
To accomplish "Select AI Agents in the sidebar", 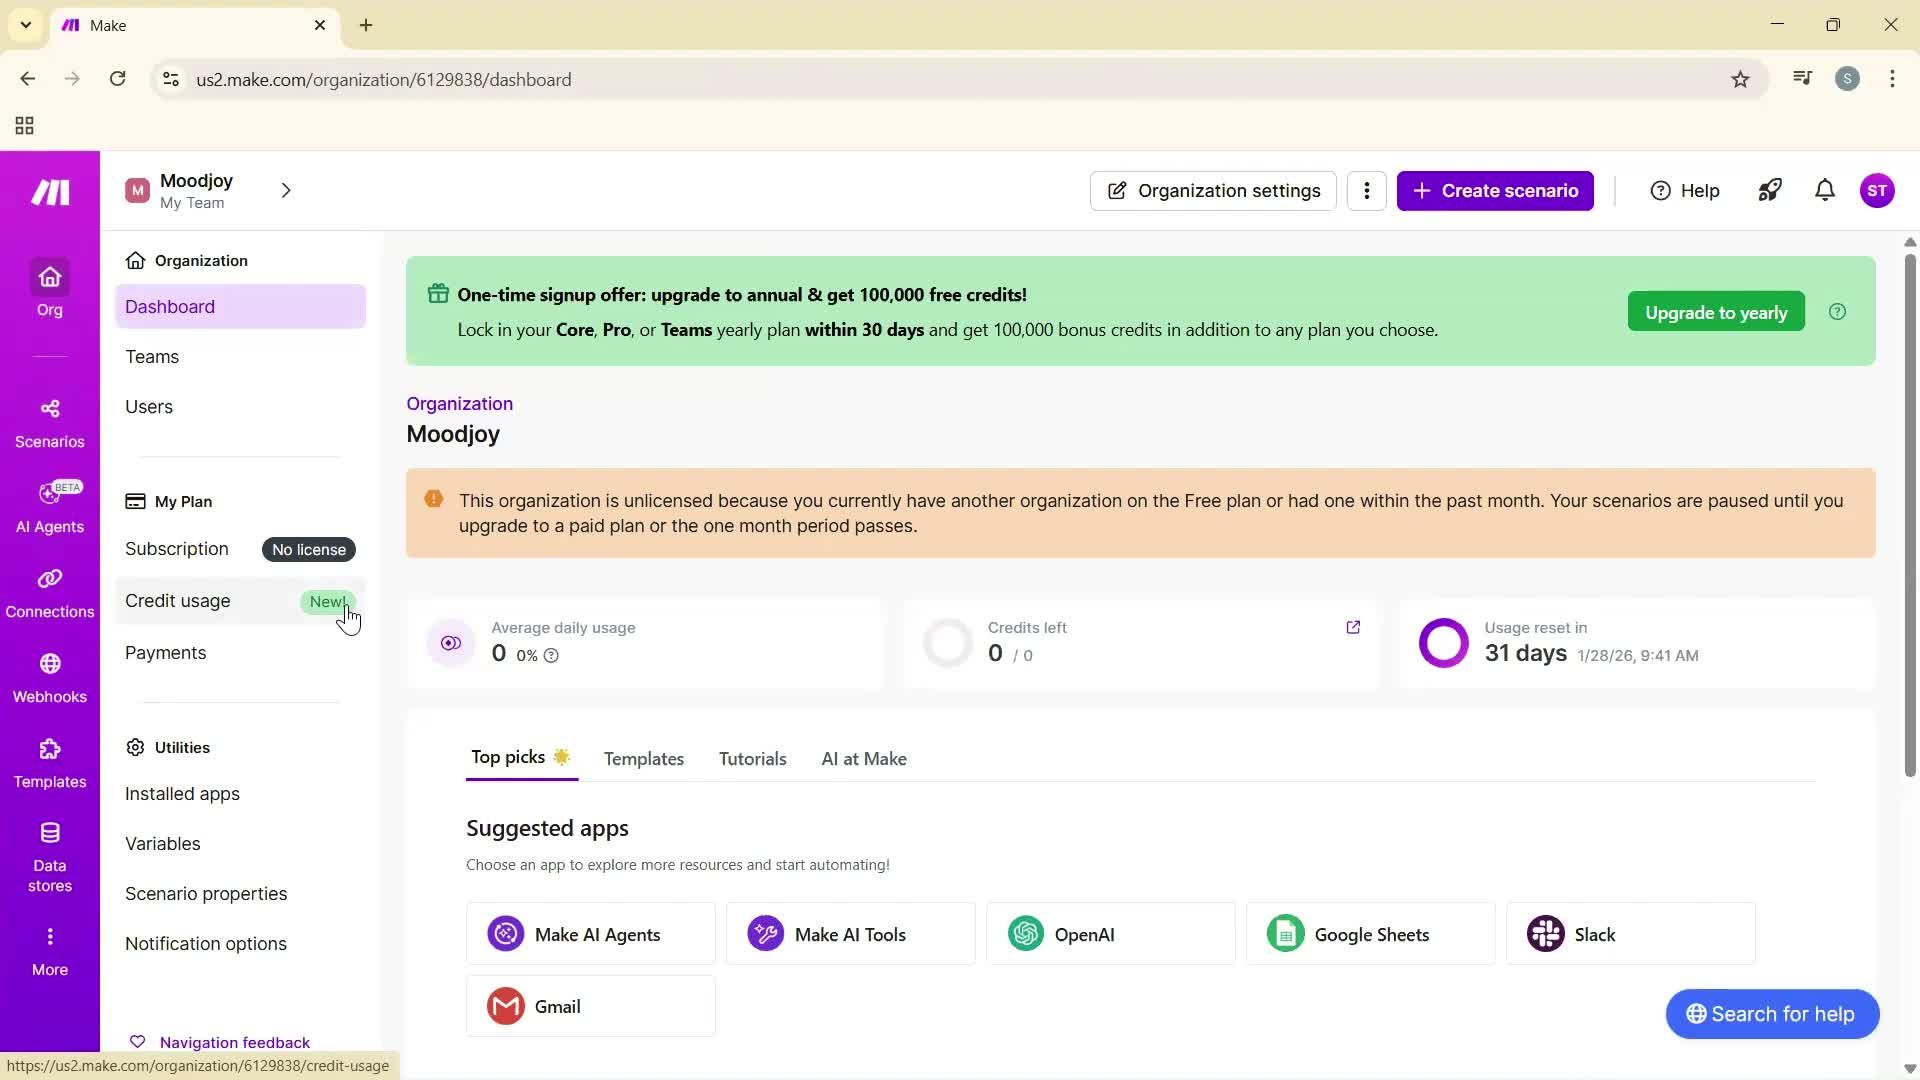I will 49,506.
